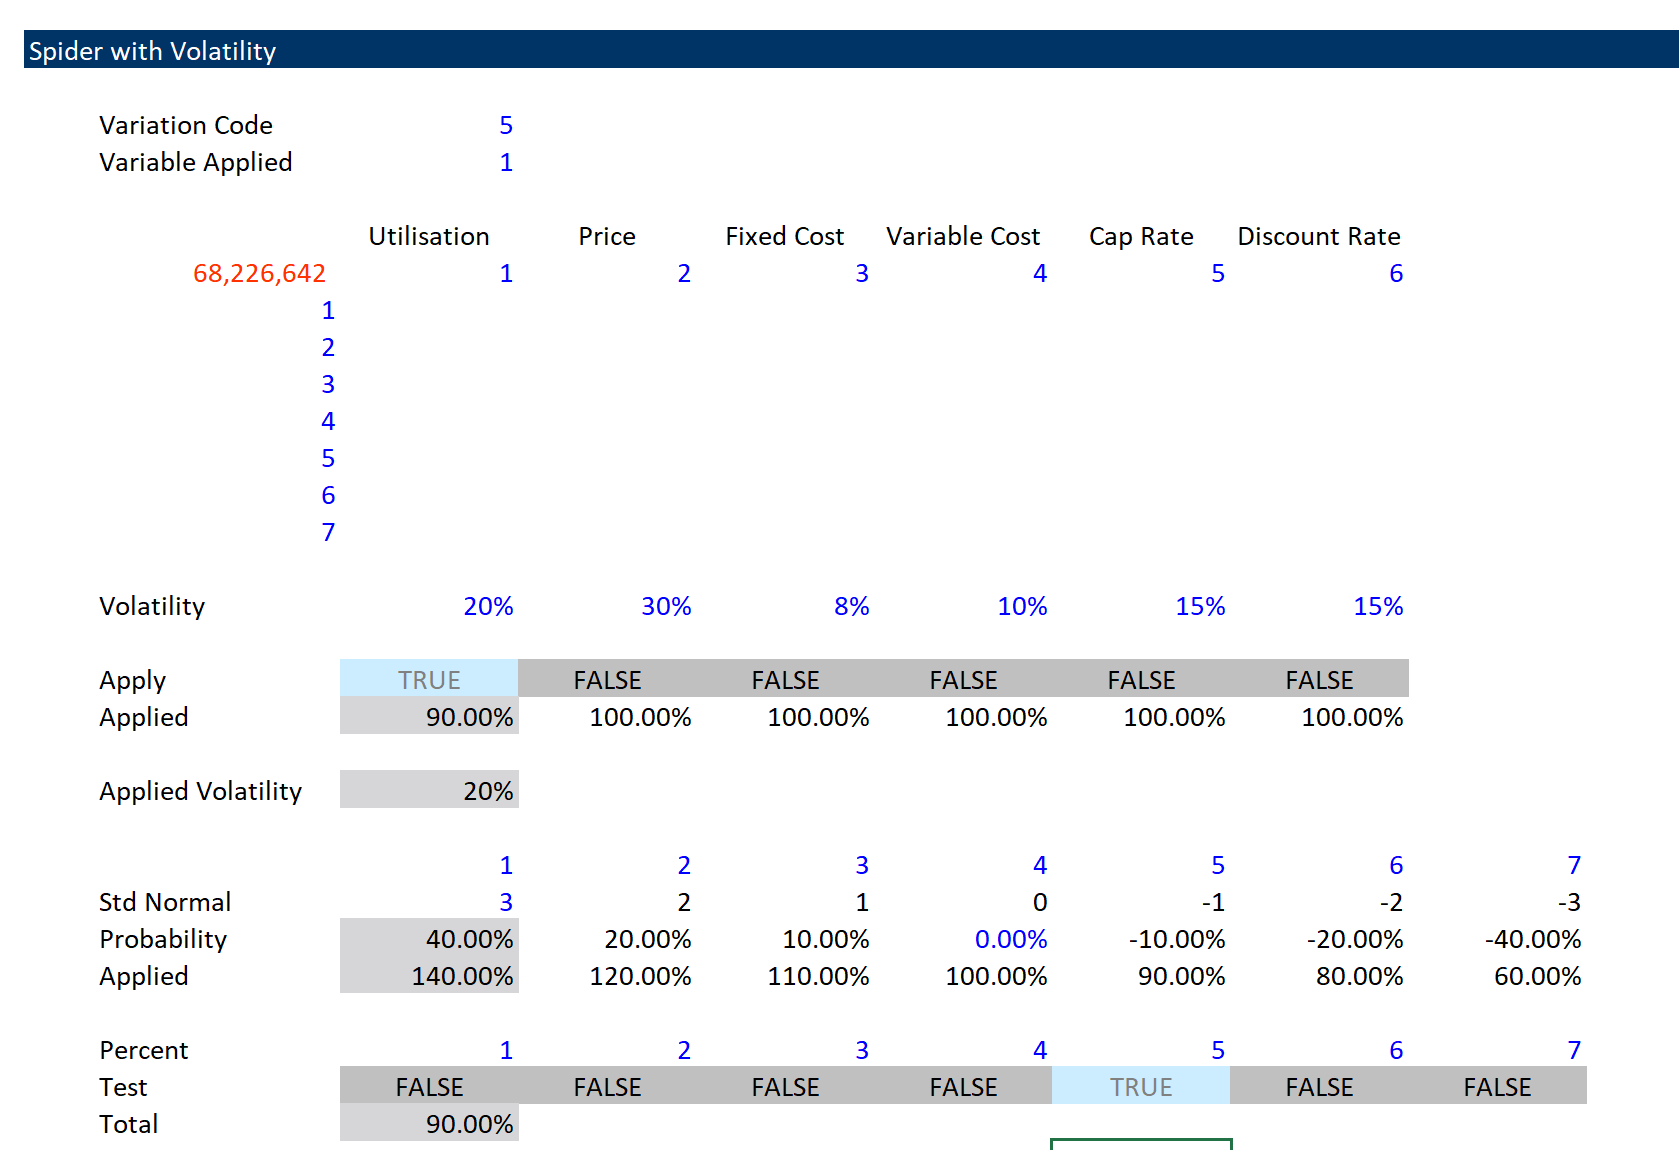Click the Utilisation column header

point(428,236)
